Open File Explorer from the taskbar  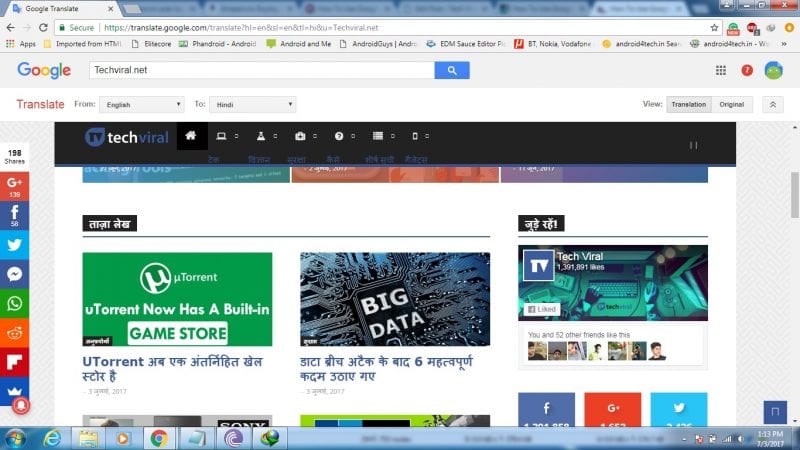(x=88, y=438)
